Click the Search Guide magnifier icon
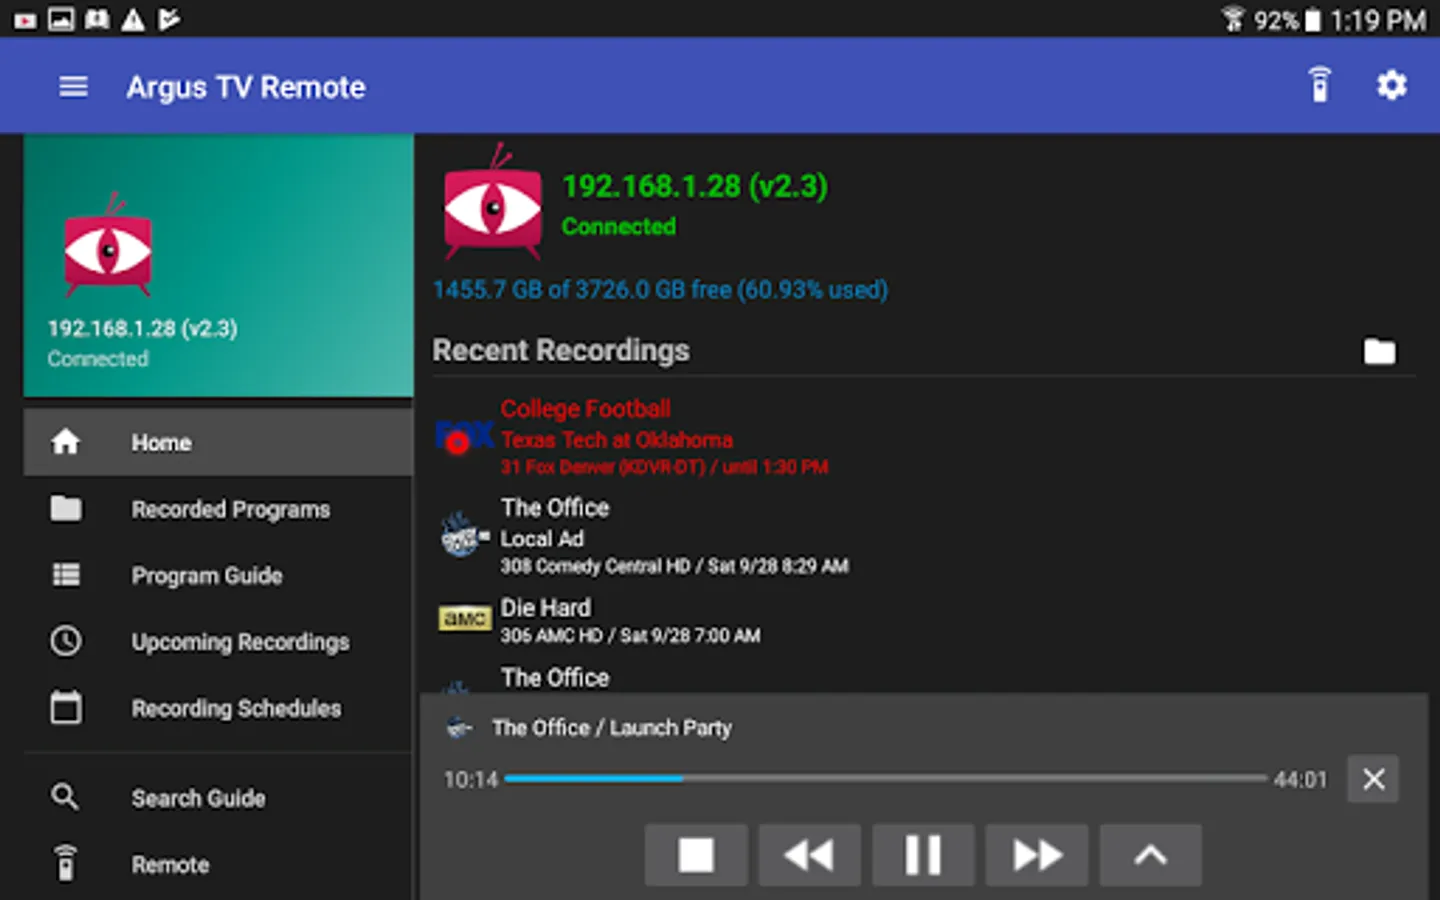The height and width of the screenshot is (900, 1440). [x=65, y=797]
